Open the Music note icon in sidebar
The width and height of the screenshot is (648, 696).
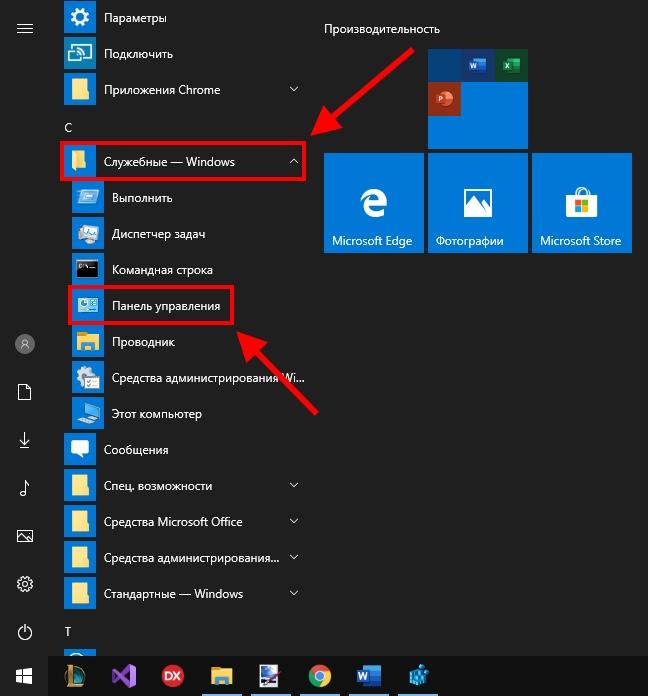click(x=25, y=488)
